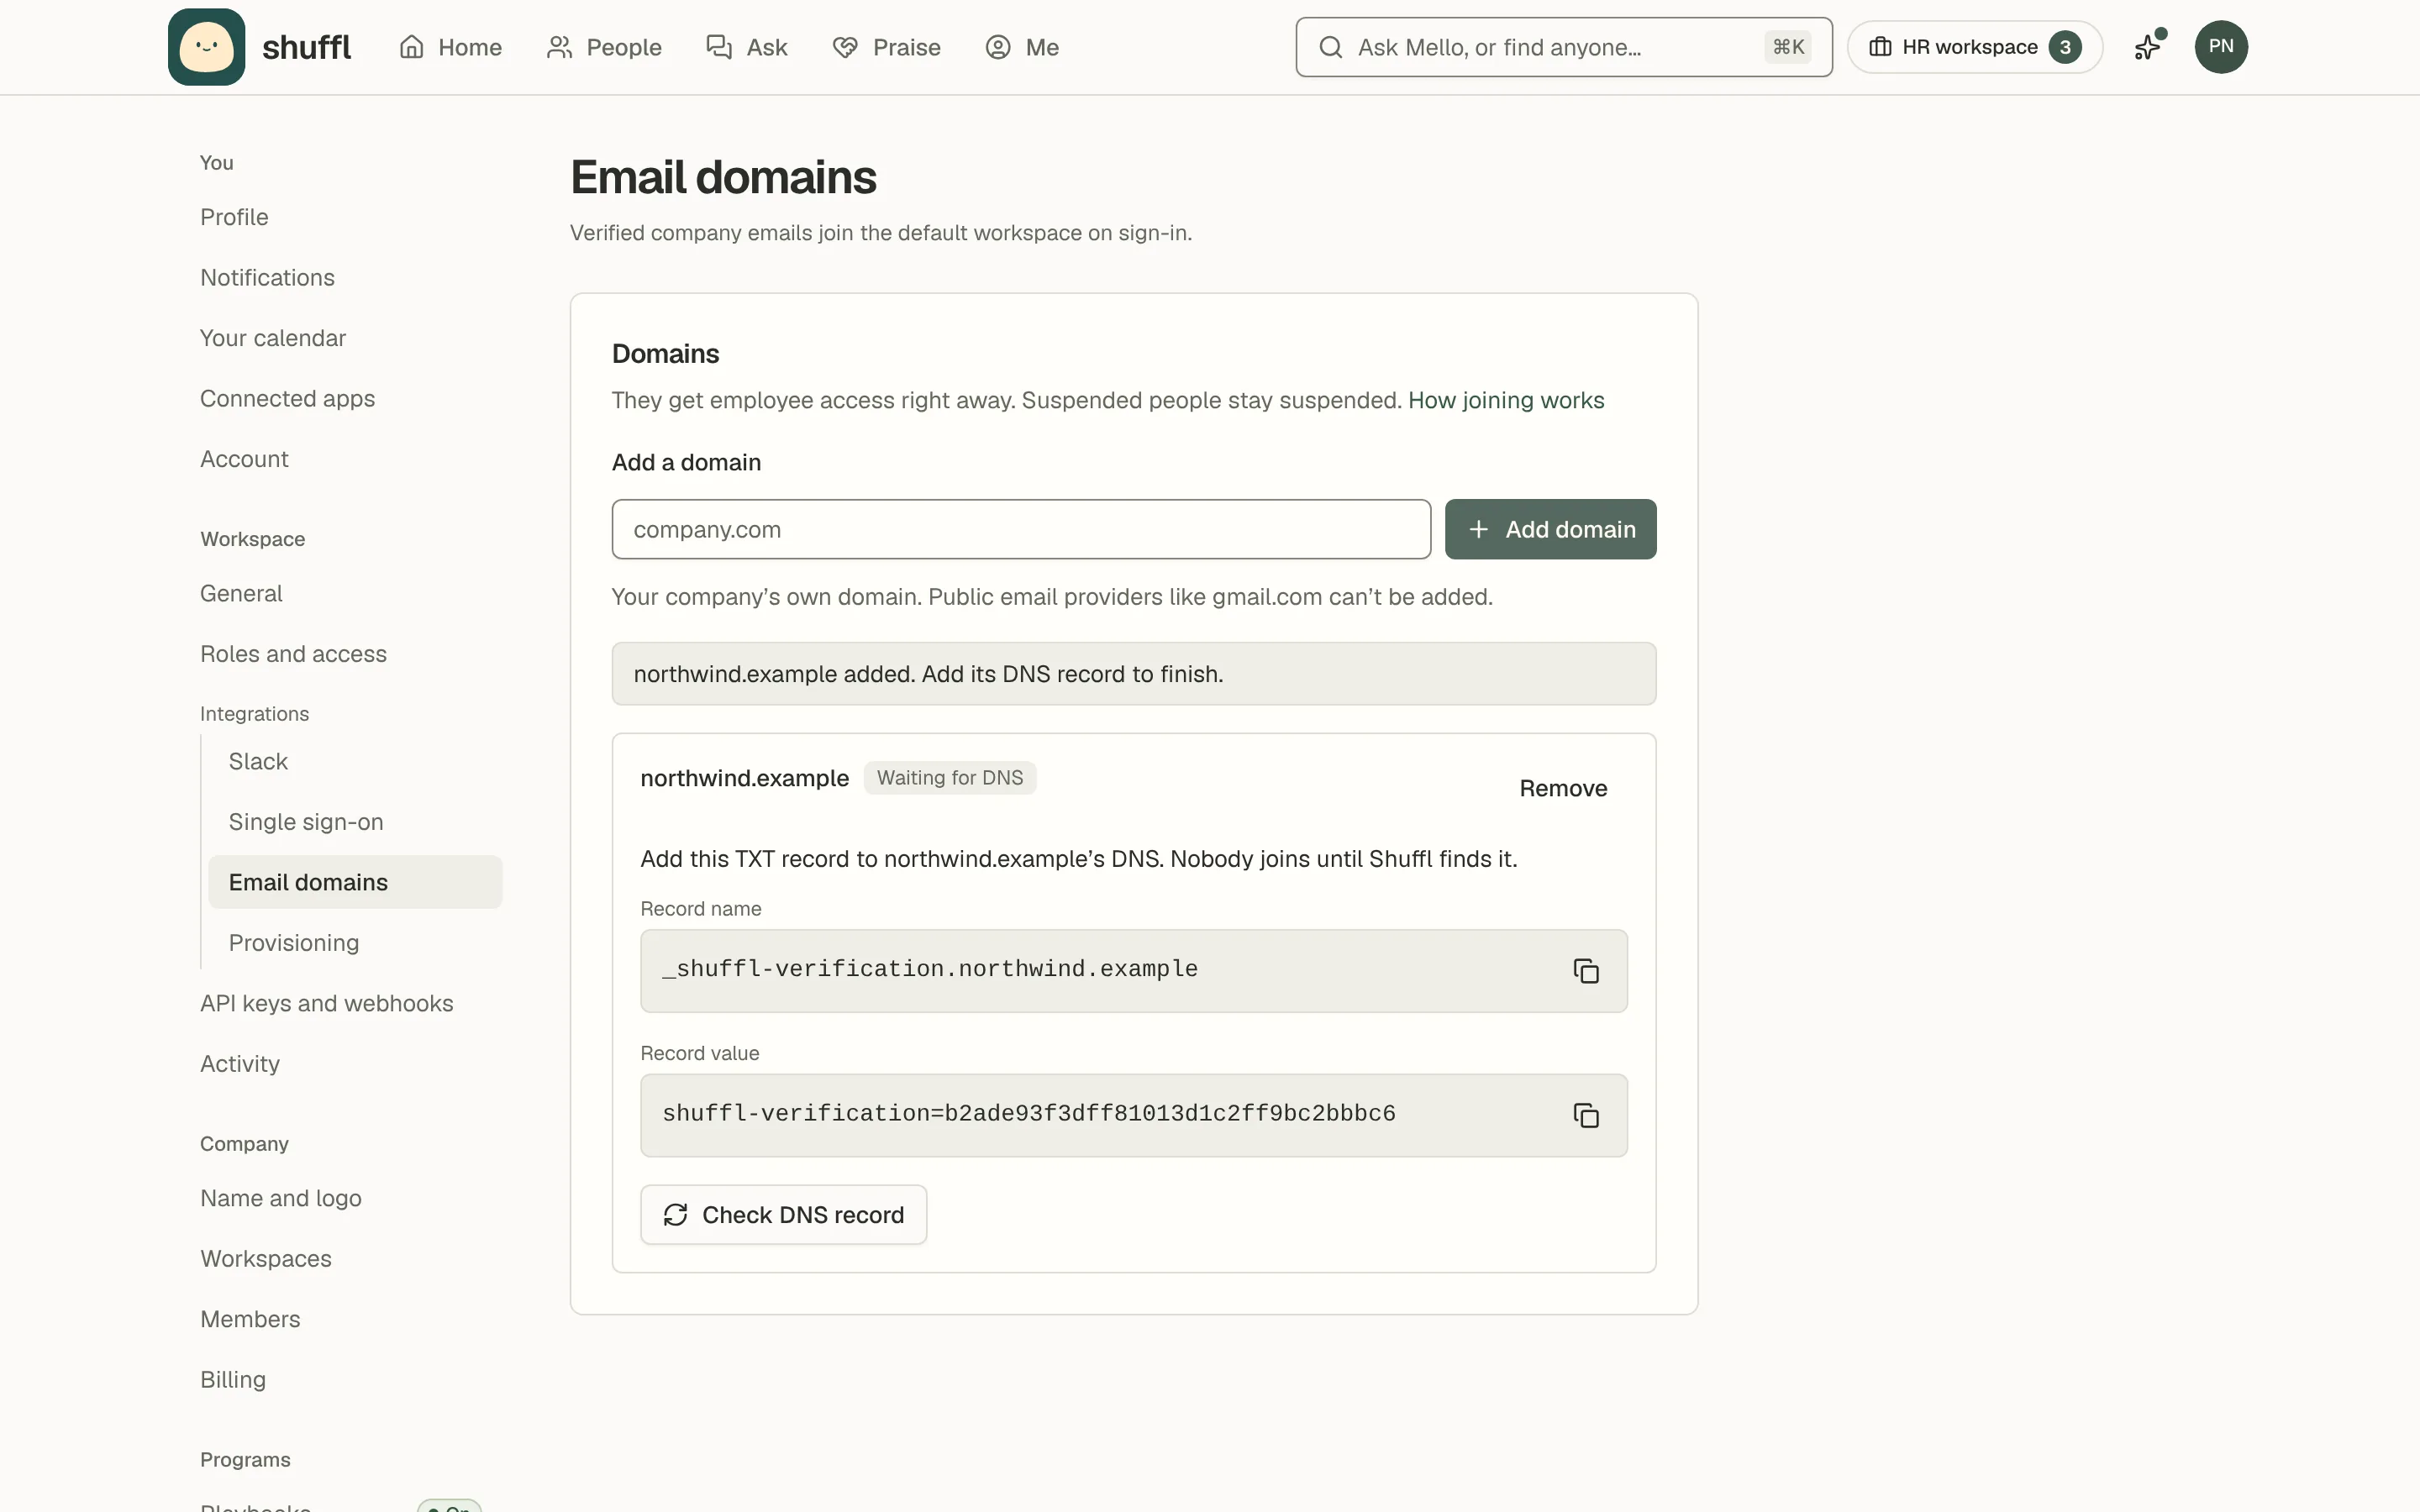Click the Integrations section label

click(254, 714)
